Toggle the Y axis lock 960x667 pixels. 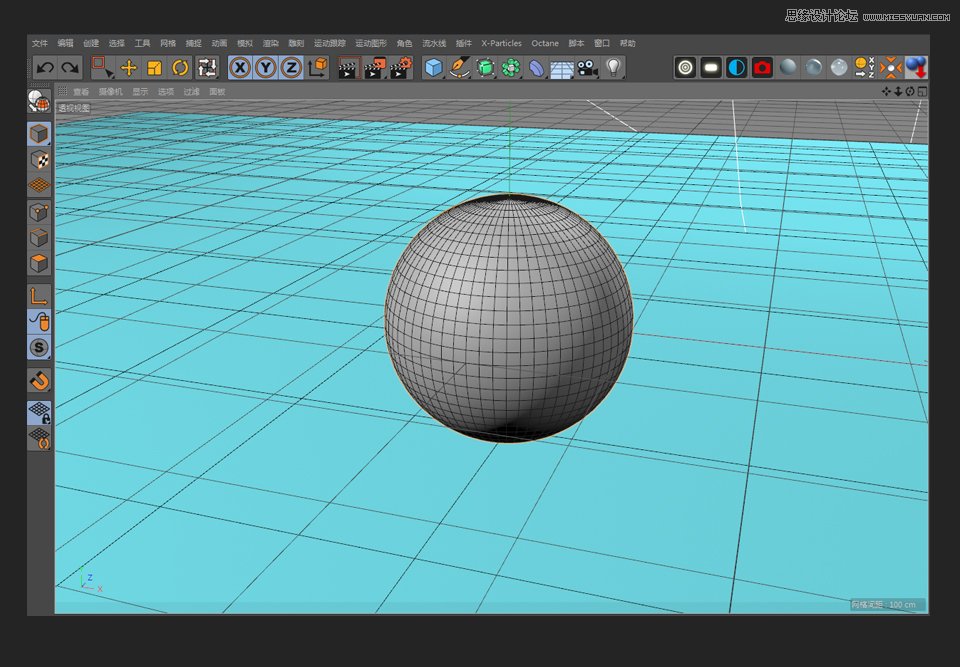pos(264,68)
